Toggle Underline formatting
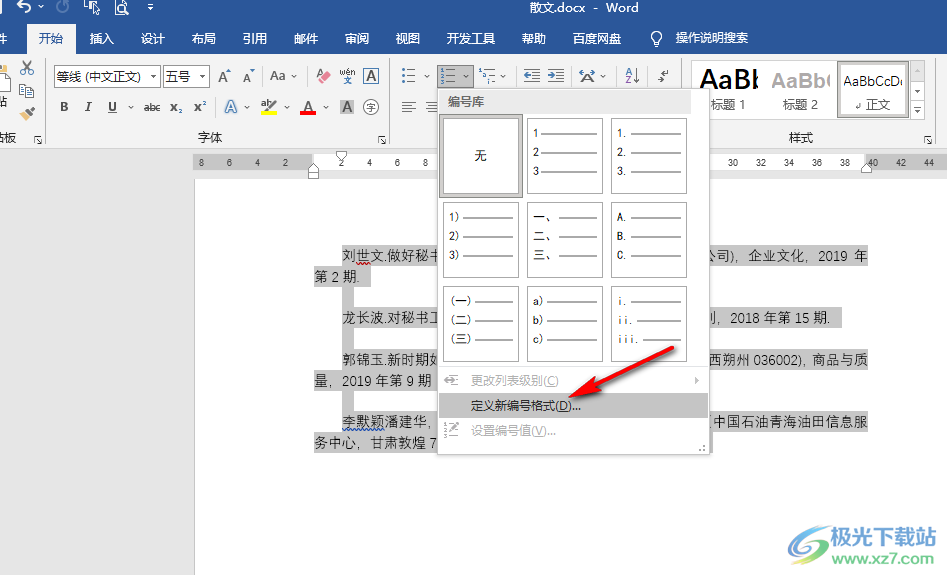Screen dimensions: 947x575 click(112, 108)
